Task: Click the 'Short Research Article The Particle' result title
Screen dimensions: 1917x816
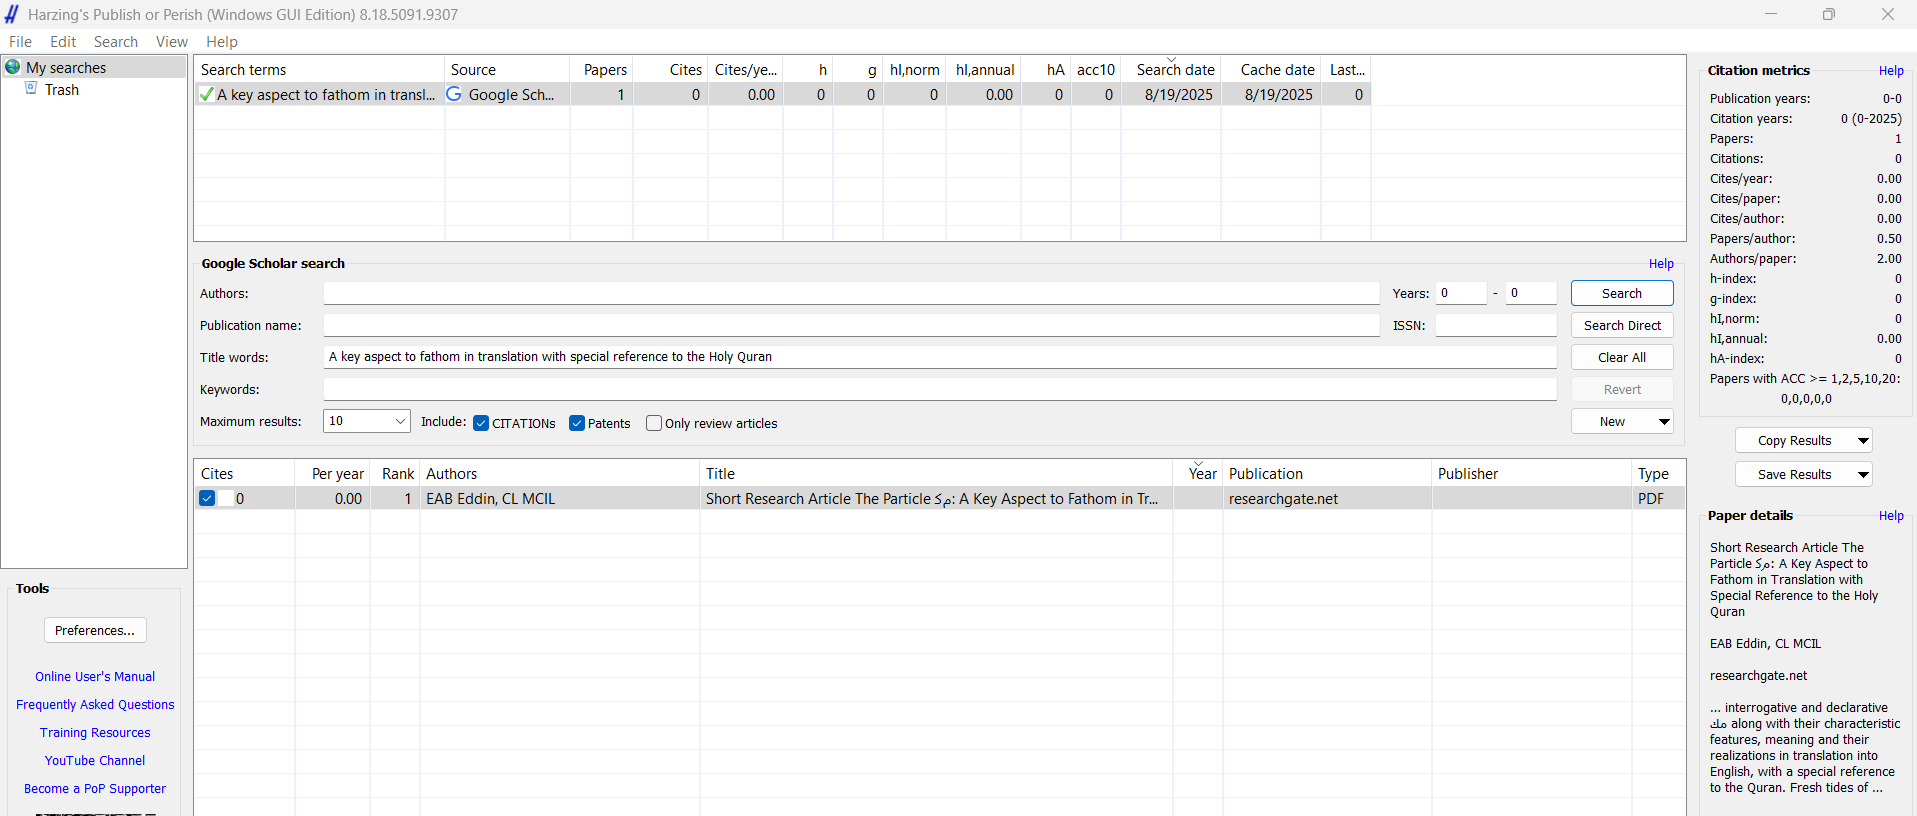Action: (932, 498)
